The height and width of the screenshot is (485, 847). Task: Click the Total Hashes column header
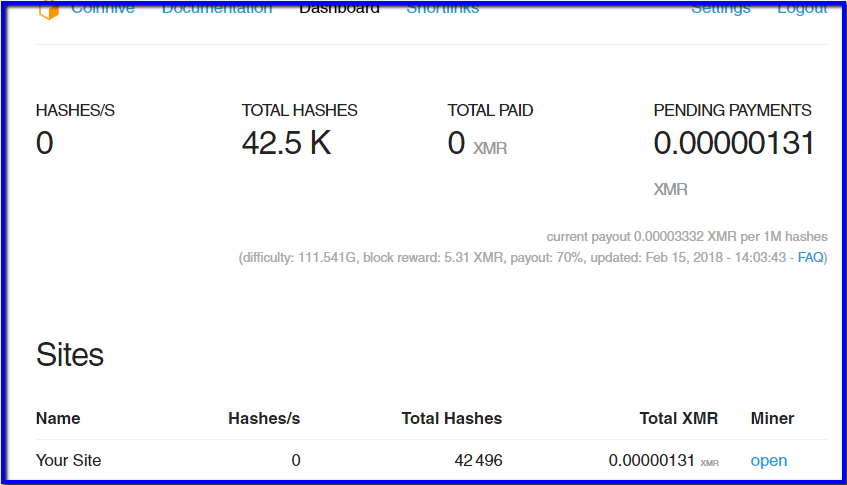click(451, 418)
